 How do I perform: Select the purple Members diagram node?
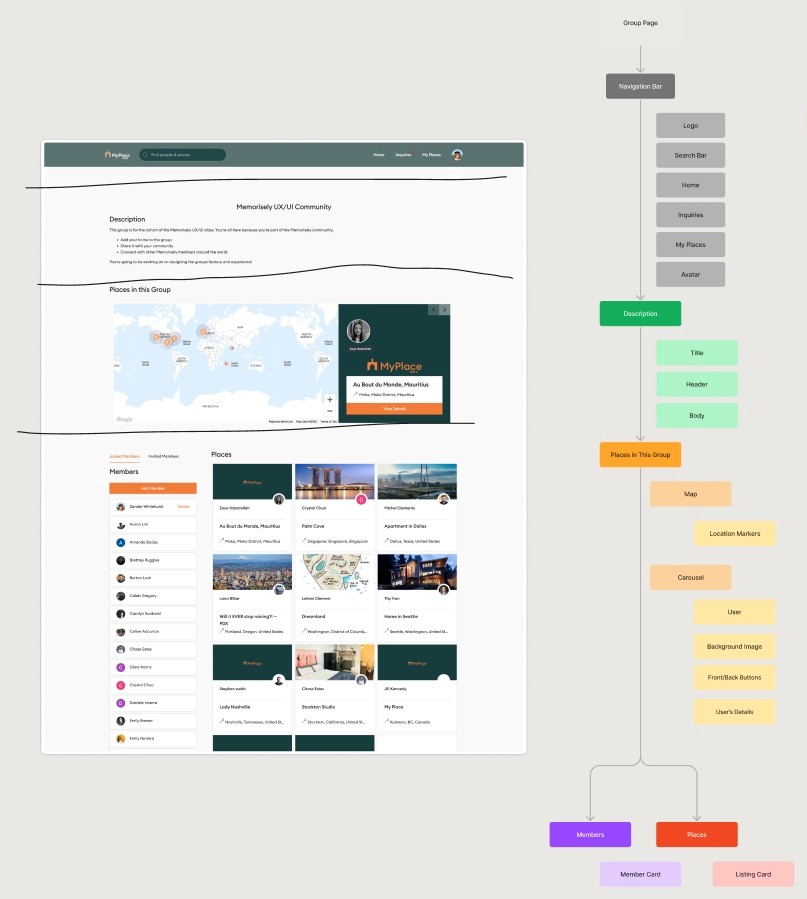(x=590, y=835)
